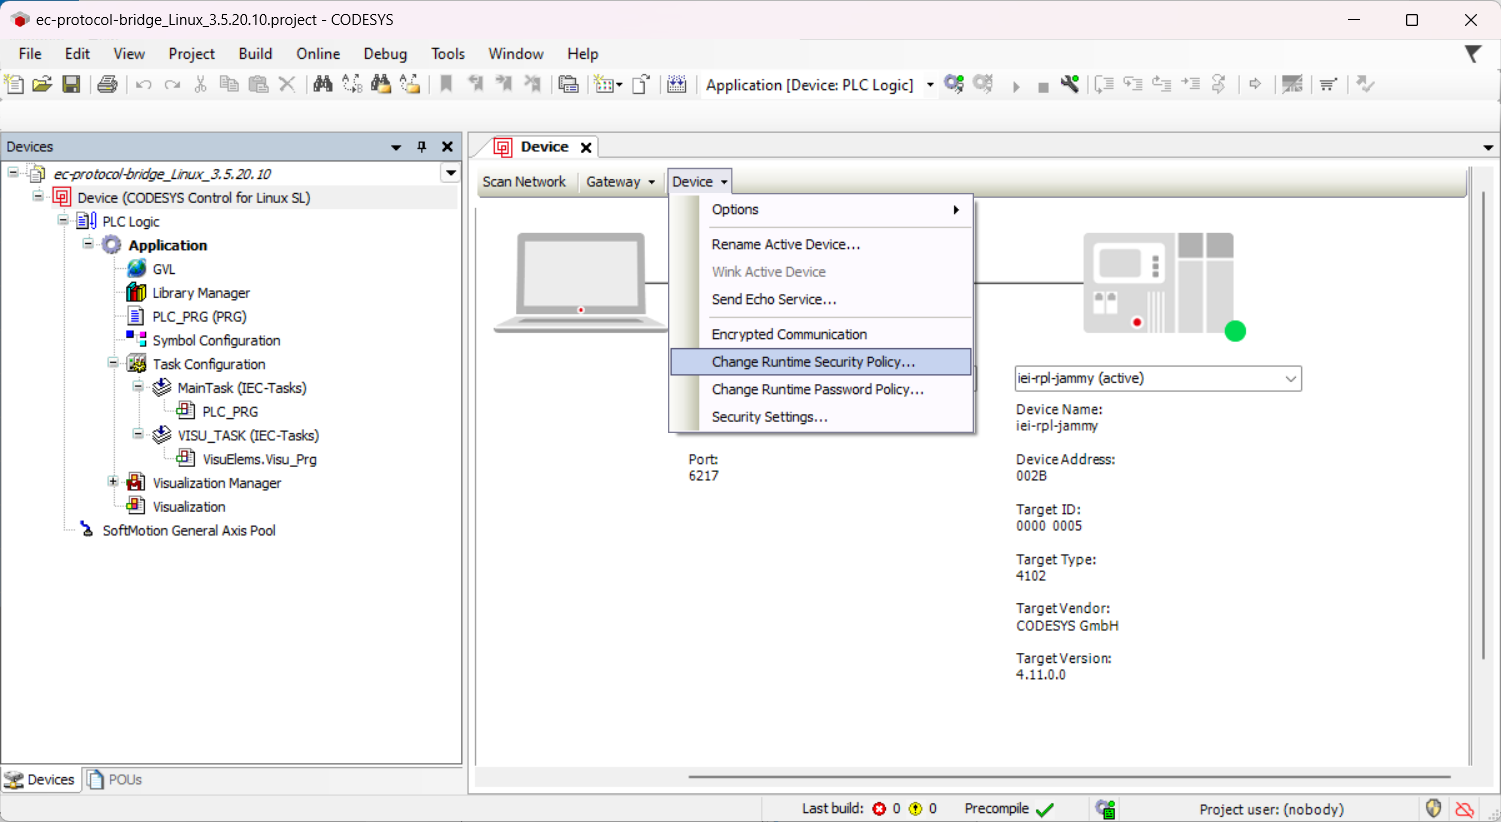Click the Device dropdown button in editor
The height and width of the screenshot is (822, 1501).
700,182
